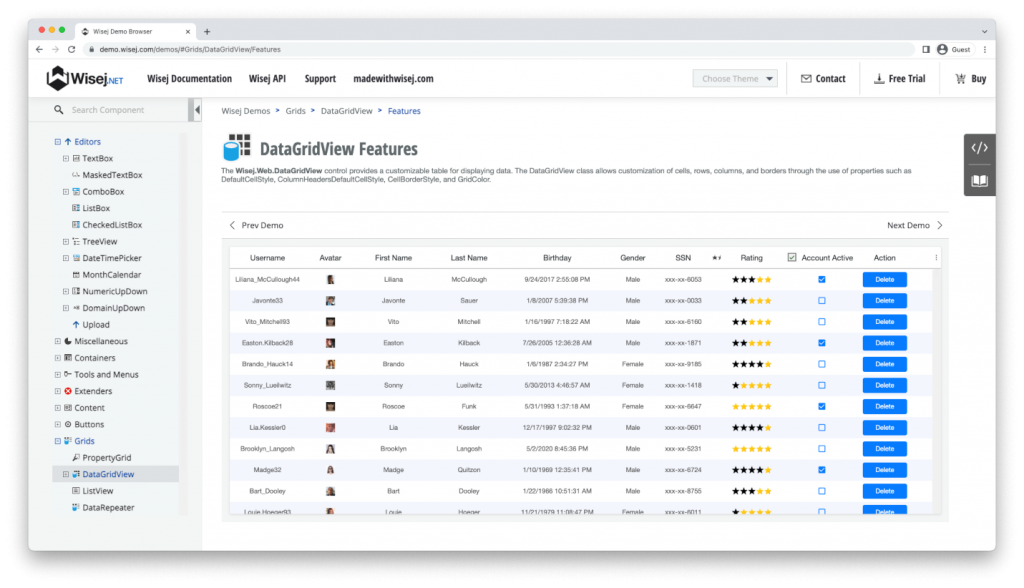Uncheck Account Active for Easton.Kilback28
The image size is (1024, 588).
(822, 343)
